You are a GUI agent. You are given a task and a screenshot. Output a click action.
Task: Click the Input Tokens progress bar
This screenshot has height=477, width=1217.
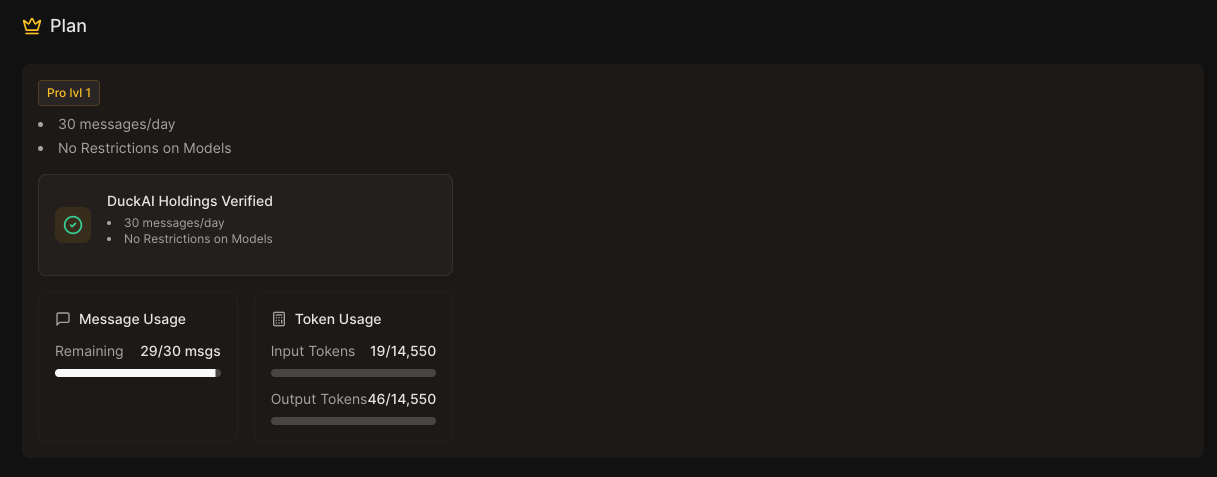pyautogui.click(x=353, y=373)
